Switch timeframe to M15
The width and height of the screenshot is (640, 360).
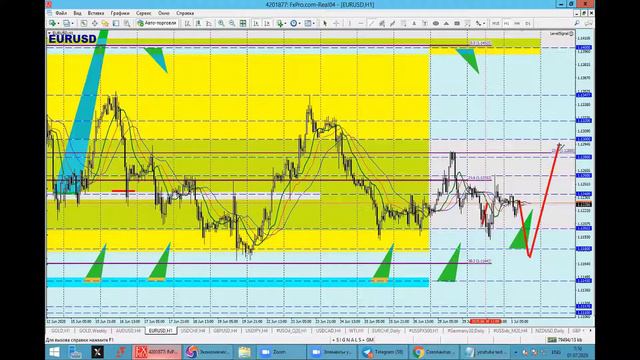click(496, 23)
